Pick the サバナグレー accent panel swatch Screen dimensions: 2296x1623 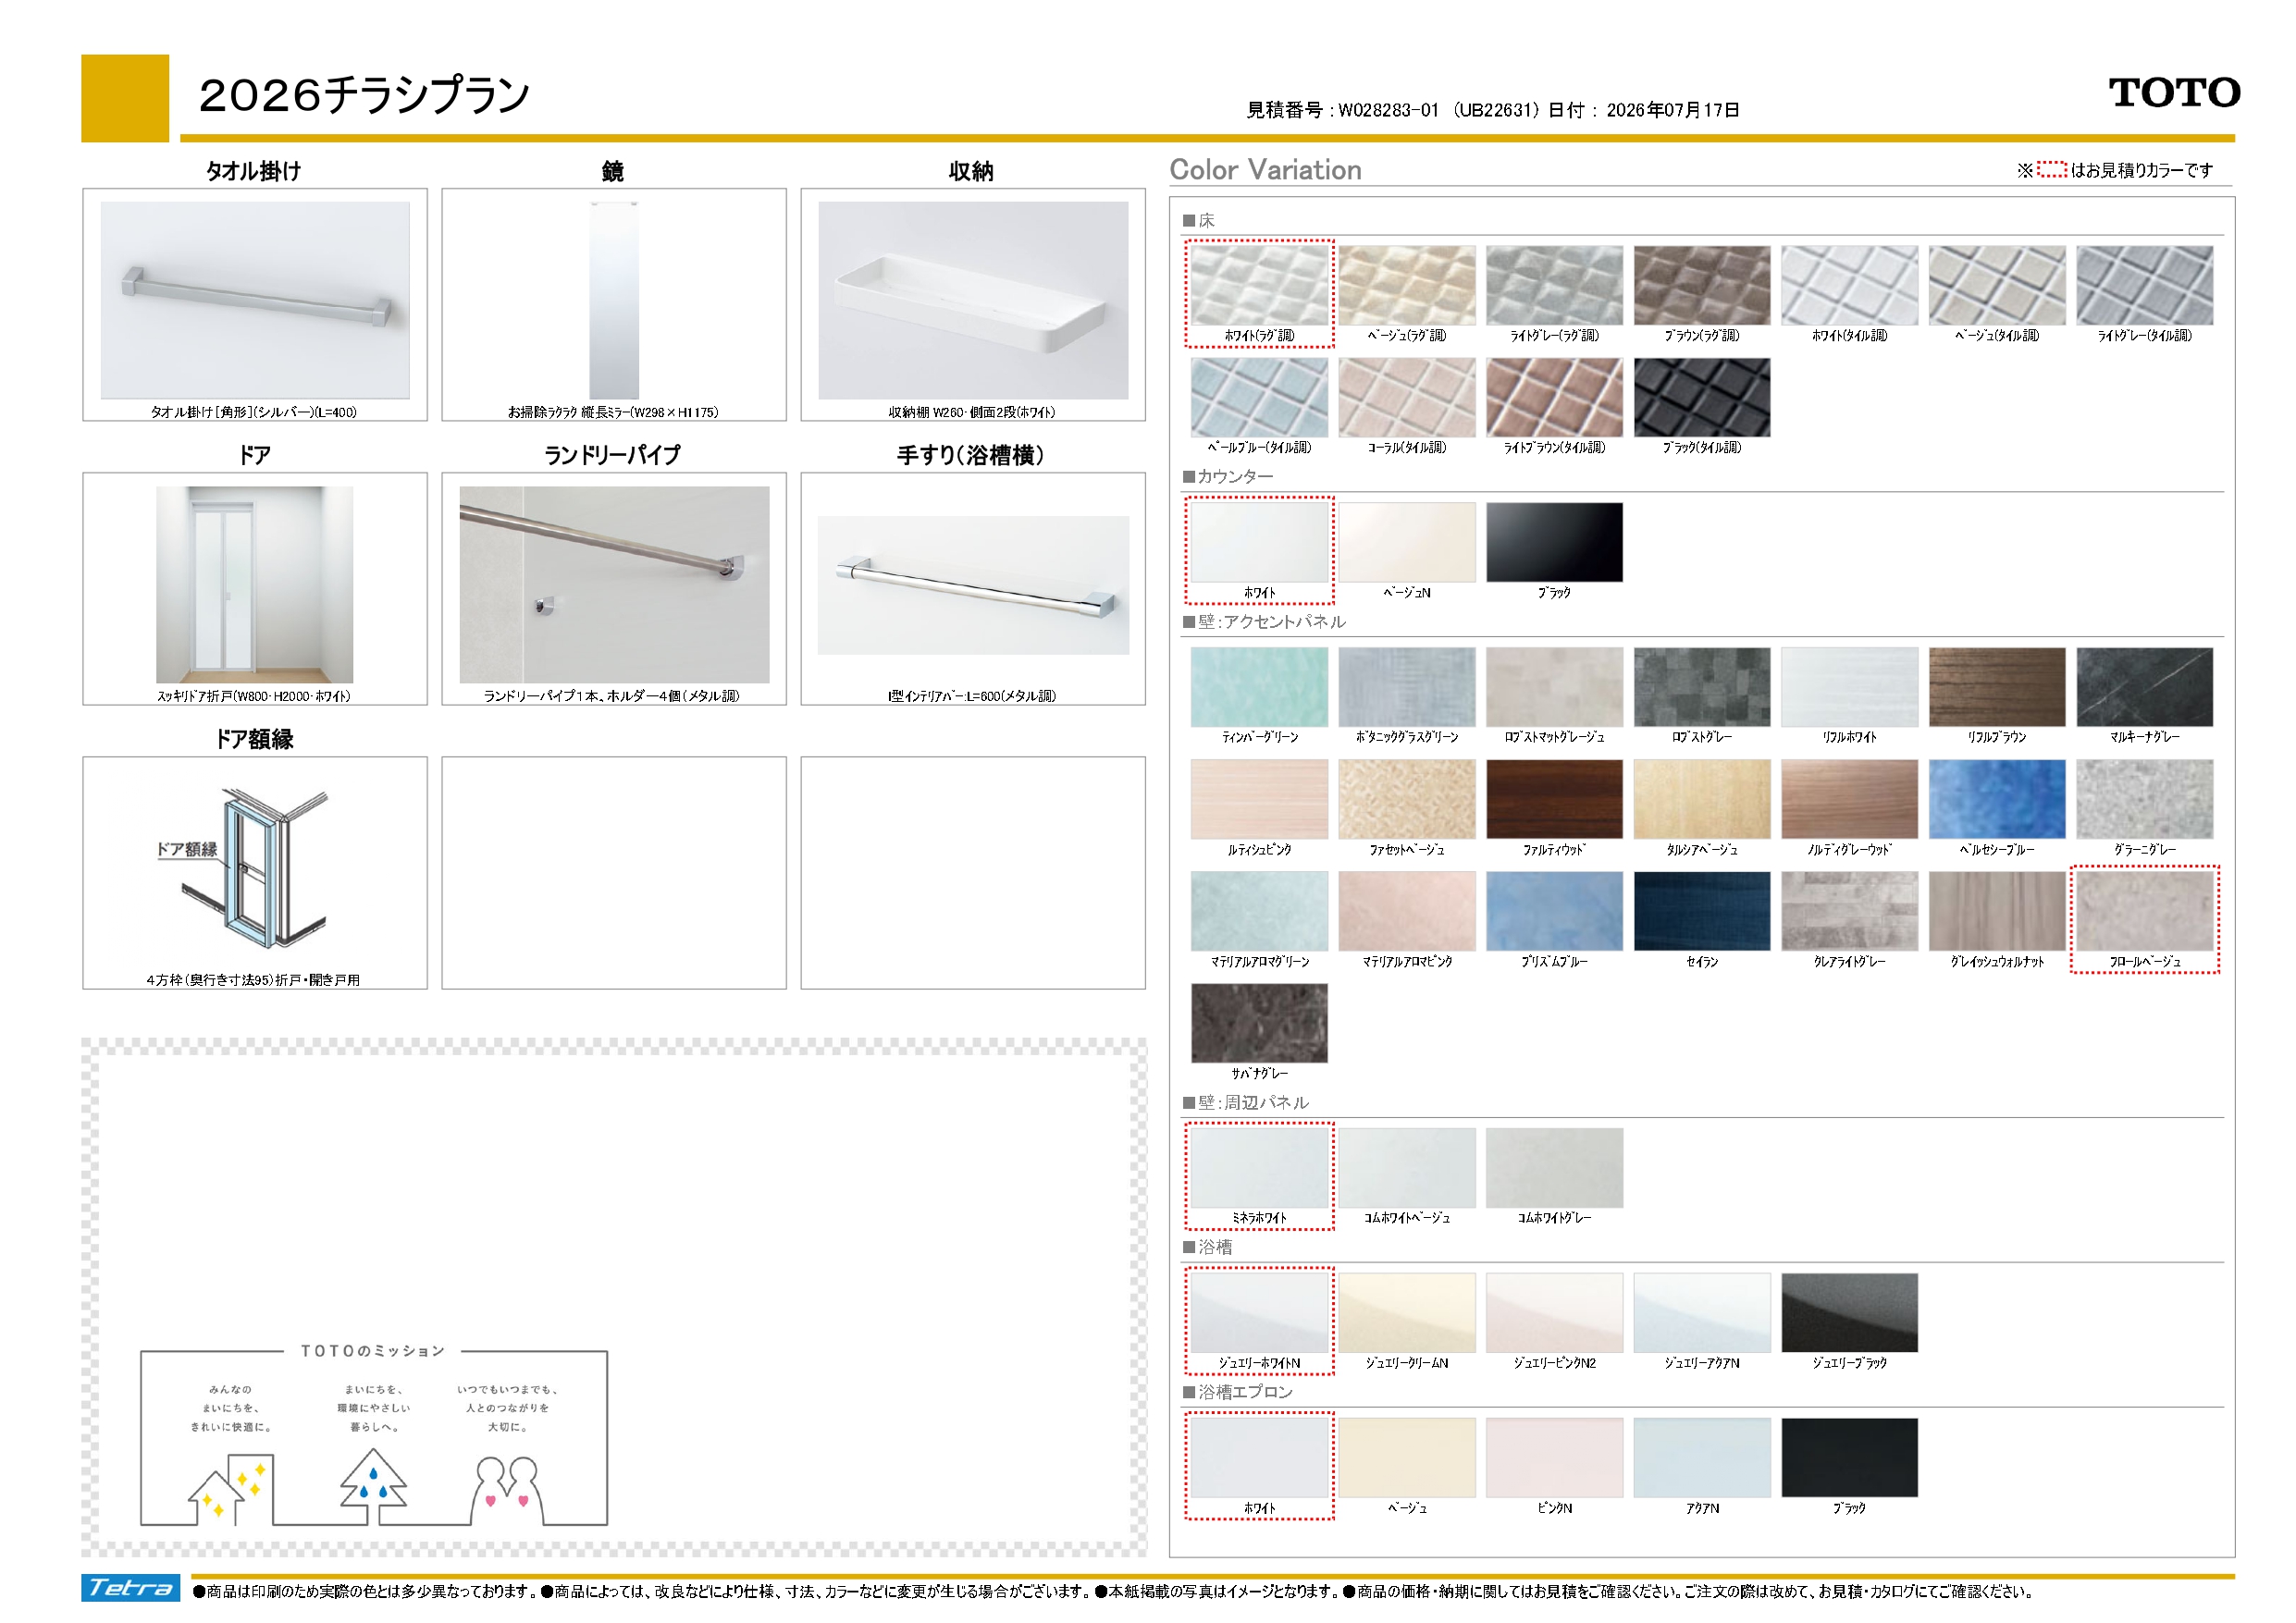1259,1023
